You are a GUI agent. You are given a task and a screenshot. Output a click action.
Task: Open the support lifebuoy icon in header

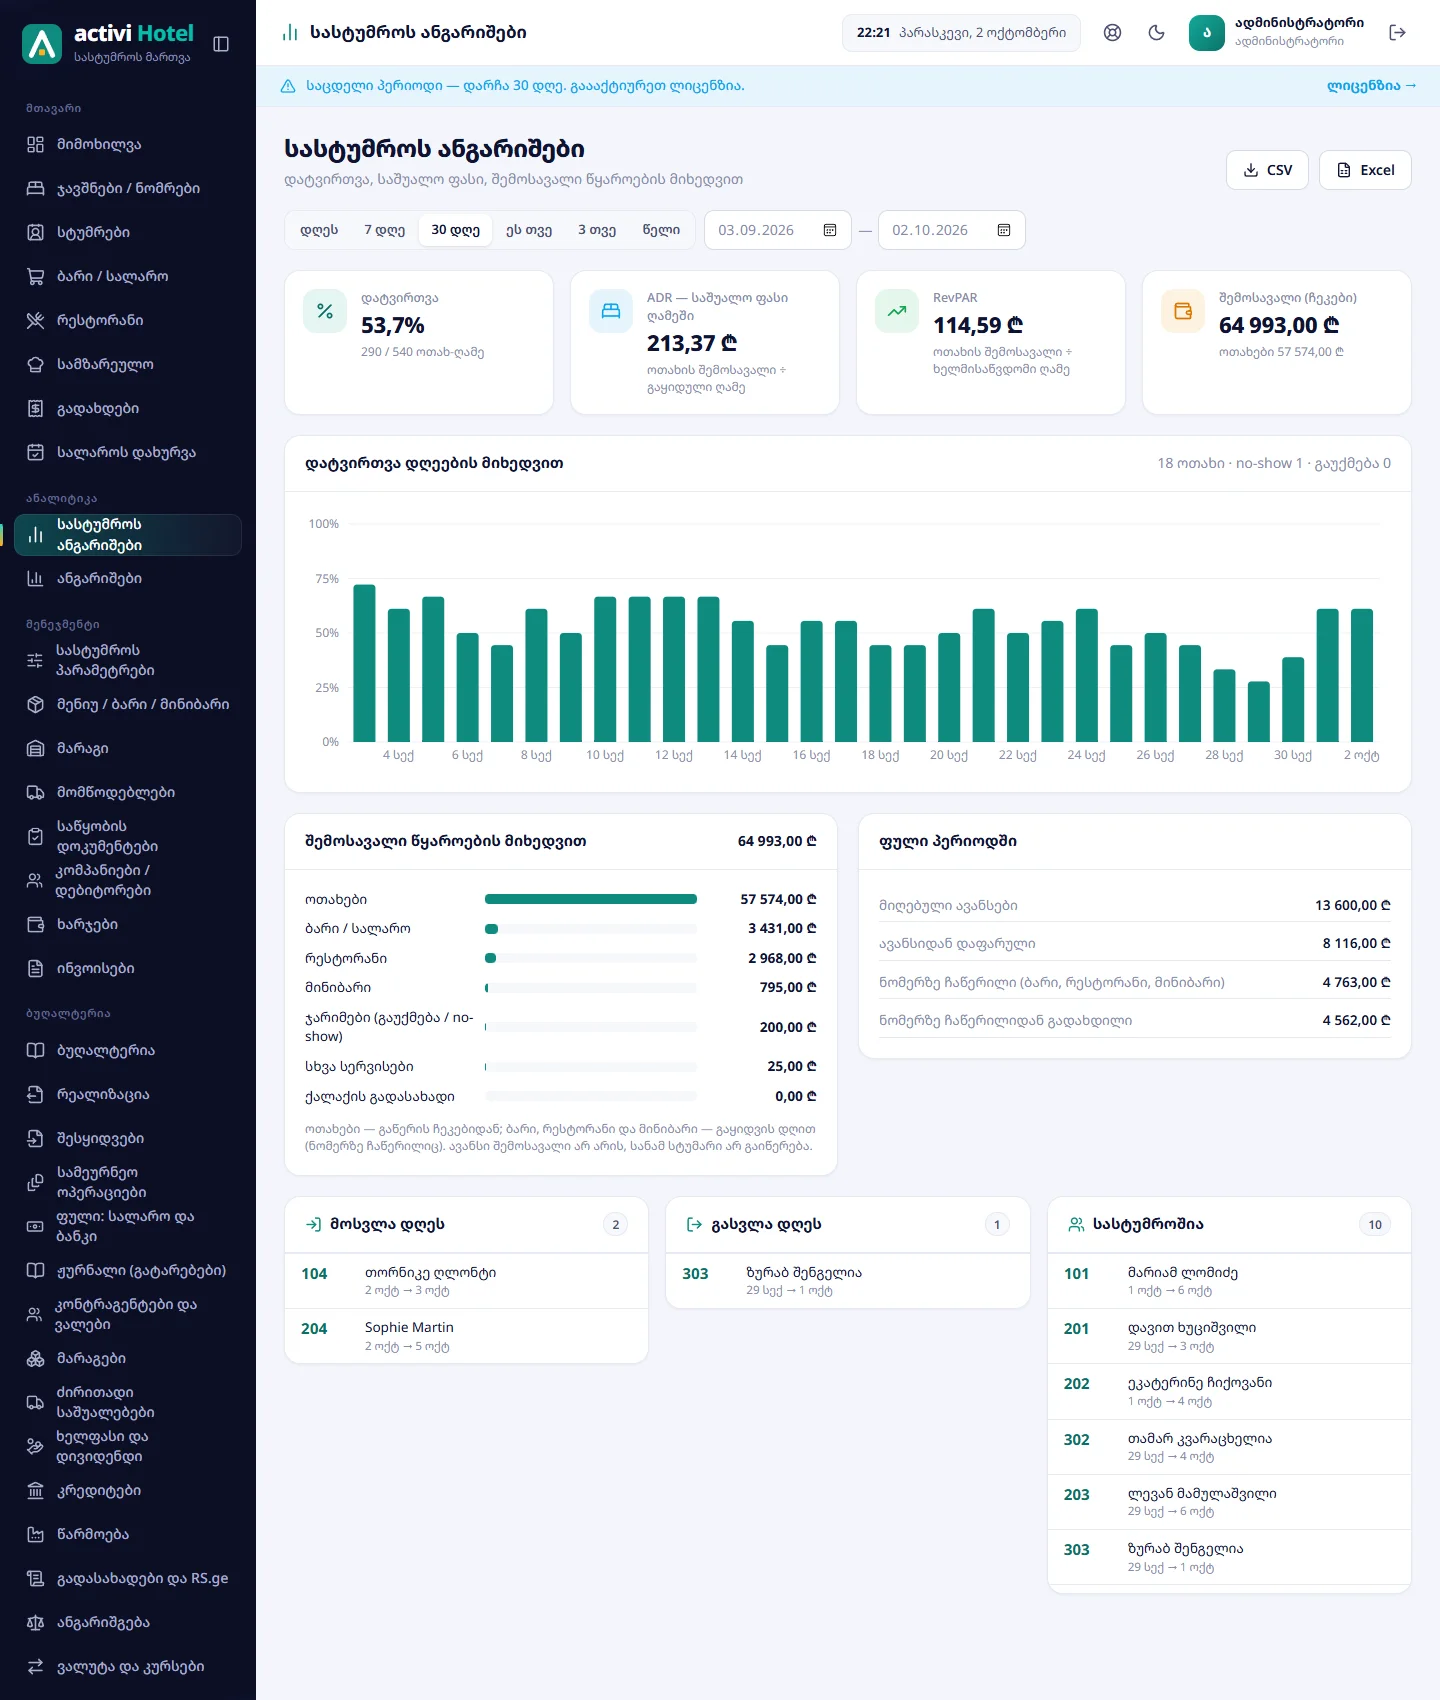(1112, 33)
